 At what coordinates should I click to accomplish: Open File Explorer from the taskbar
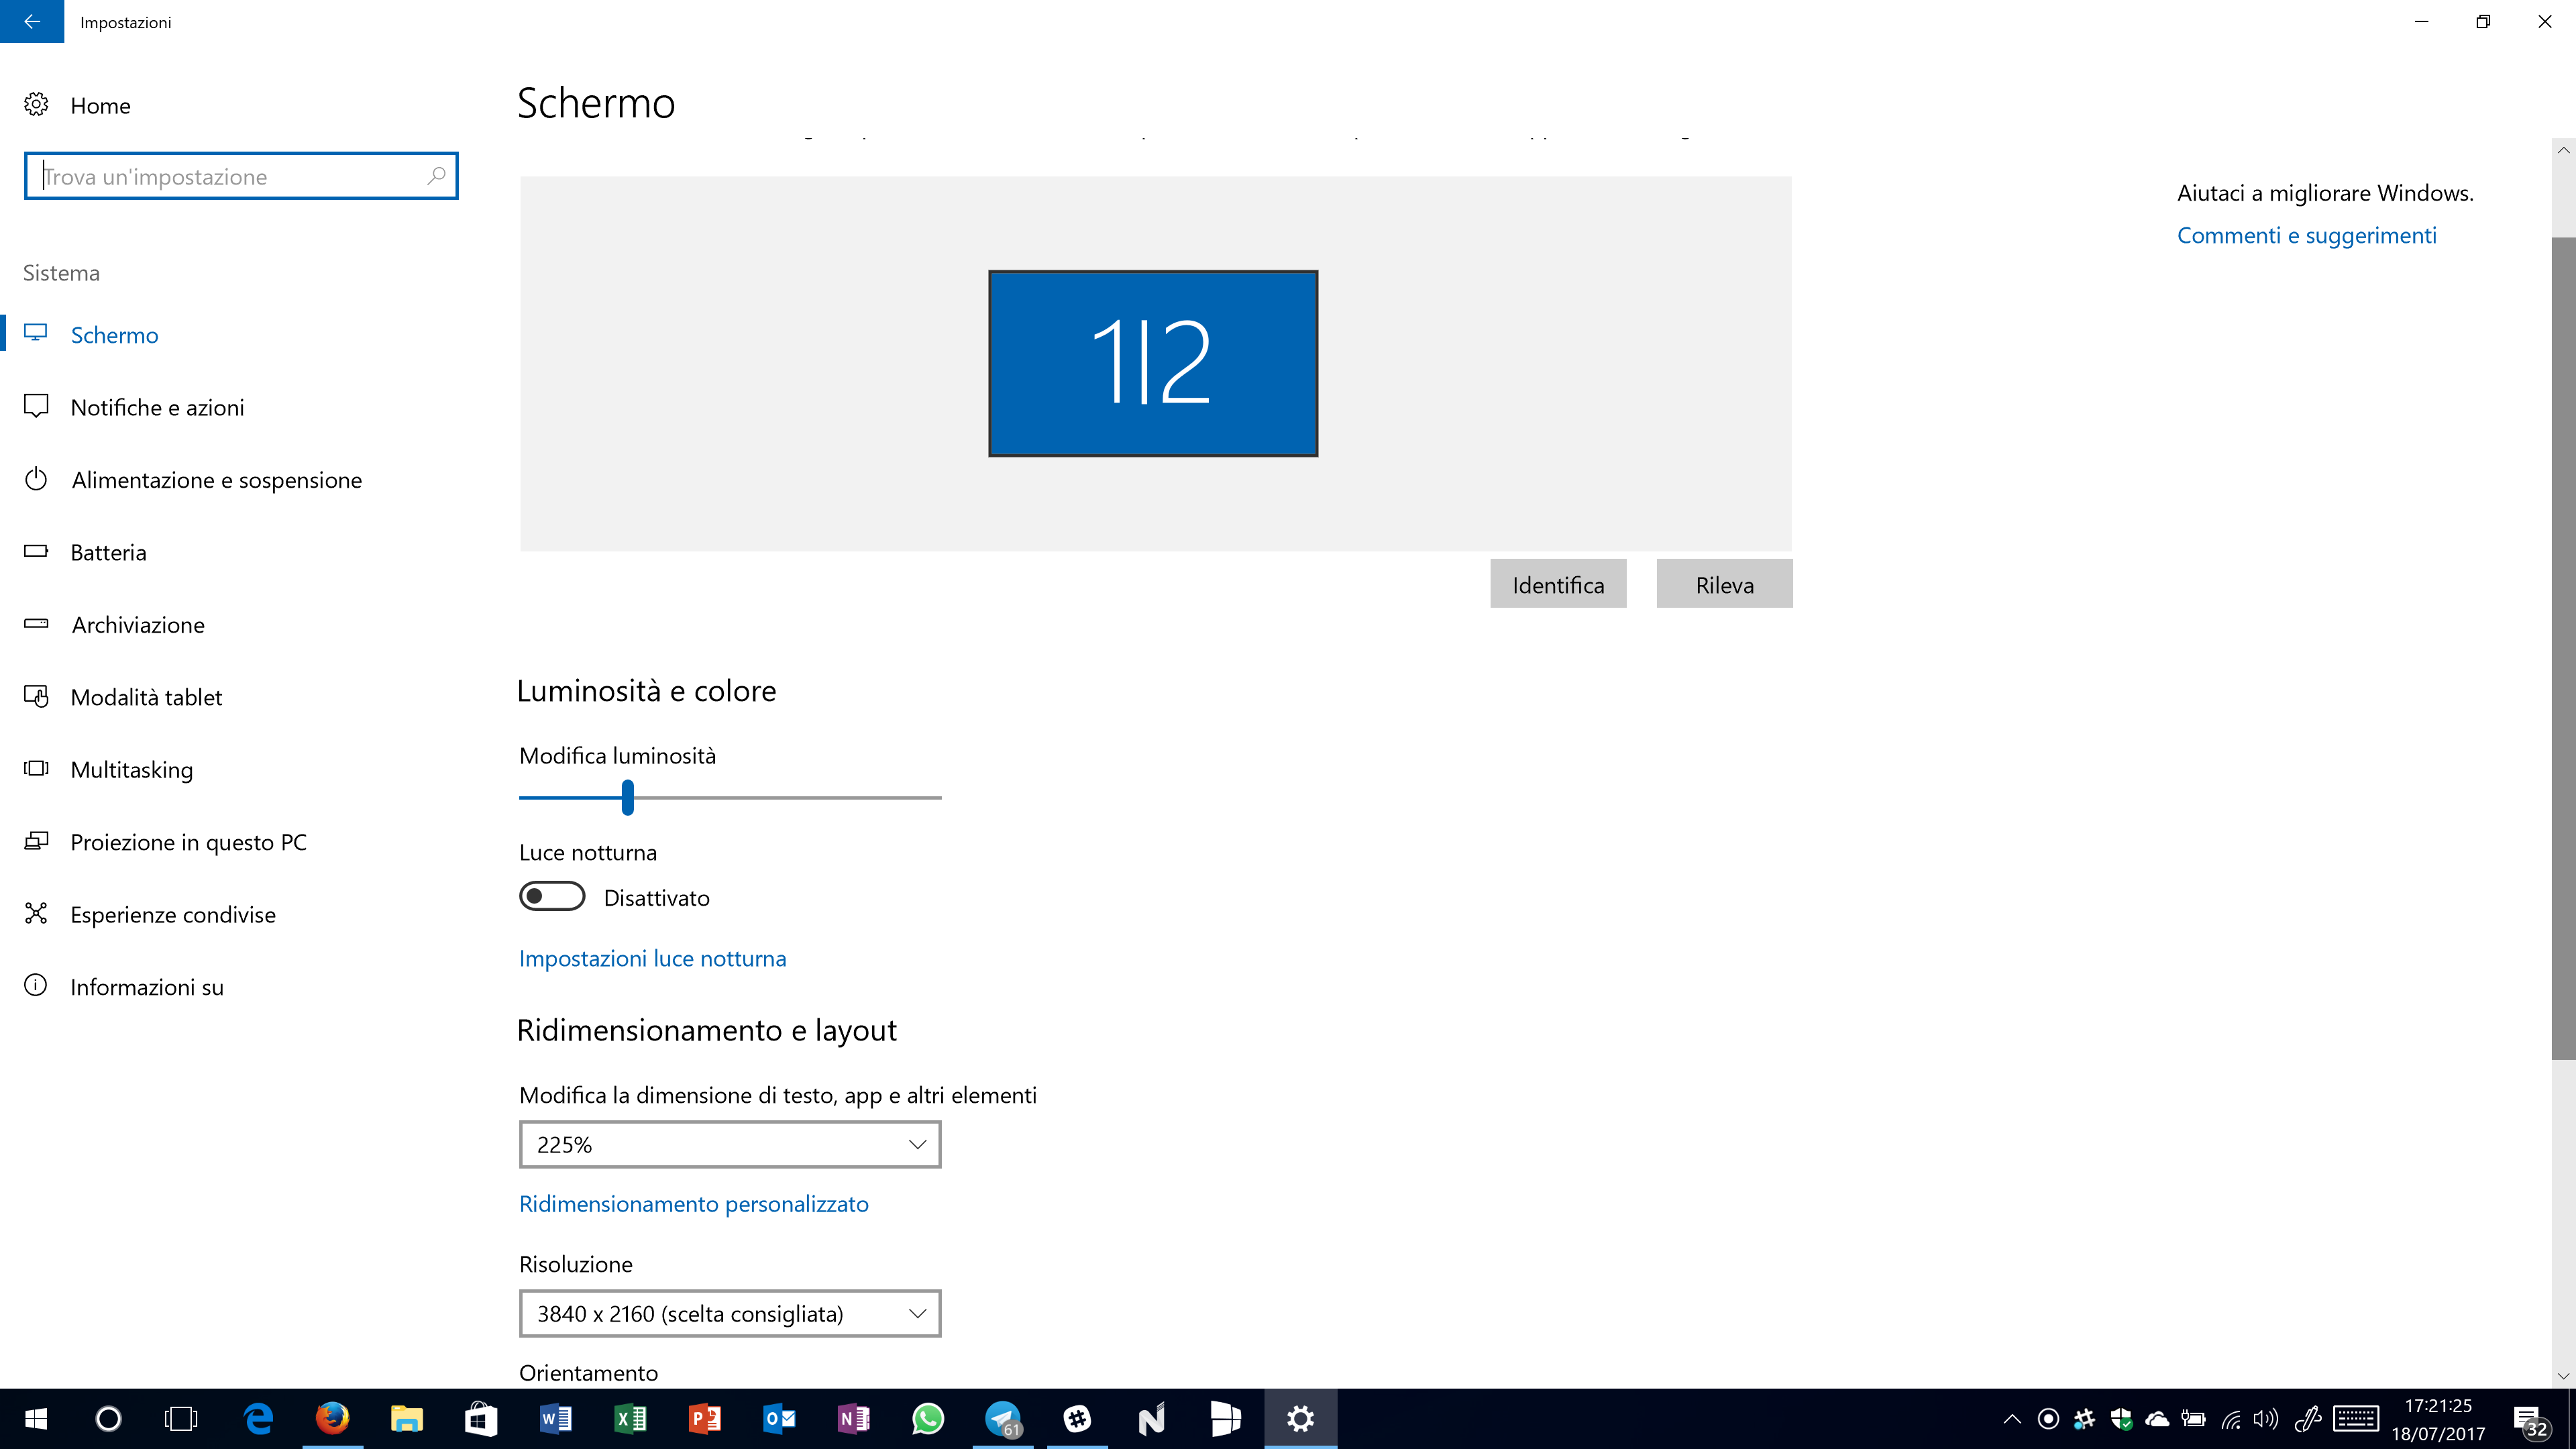pyautogui.click(x=406, y=1418)
